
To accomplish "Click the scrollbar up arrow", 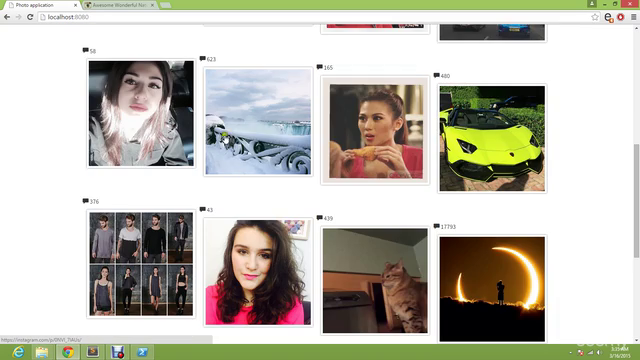I will click(x=636, y=28).
